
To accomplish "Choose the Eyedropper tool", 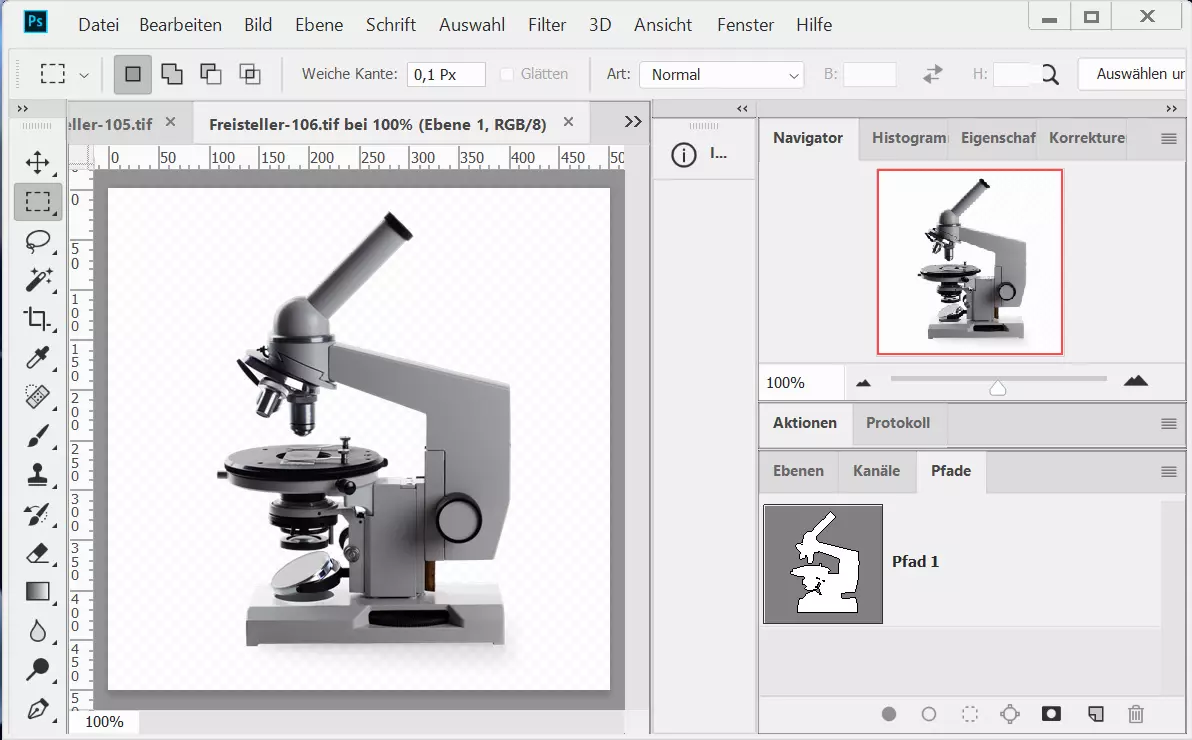I will [x=38, y=358].
